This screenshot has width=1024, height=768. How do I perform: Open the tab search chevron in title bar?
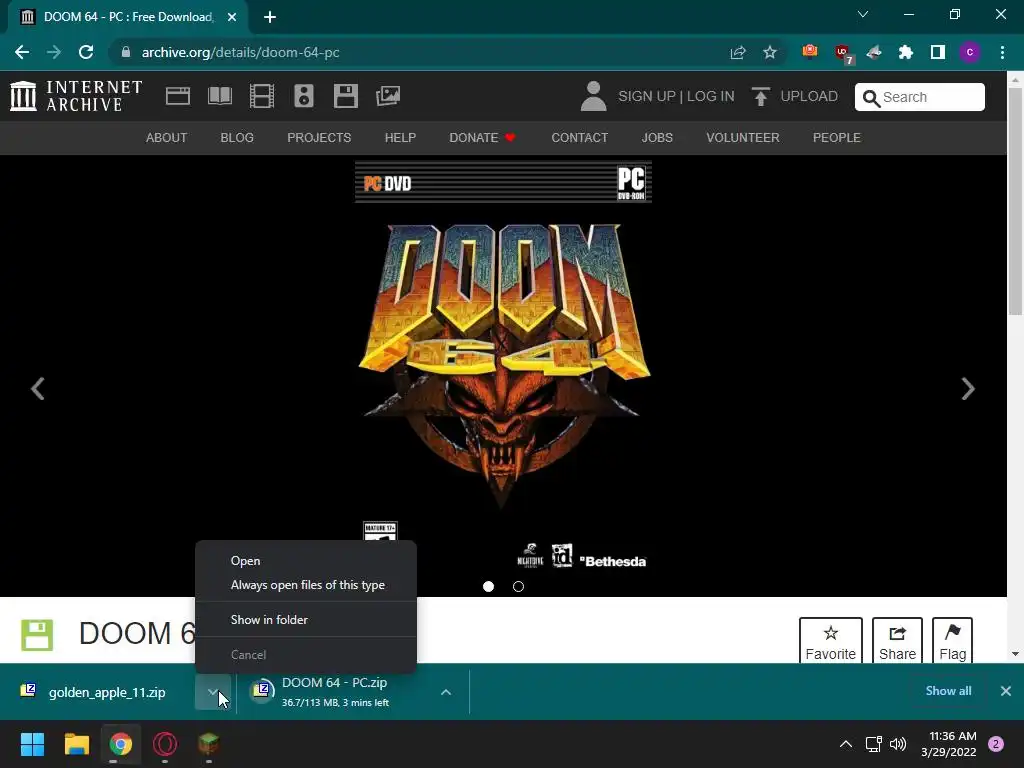(863, 14)
